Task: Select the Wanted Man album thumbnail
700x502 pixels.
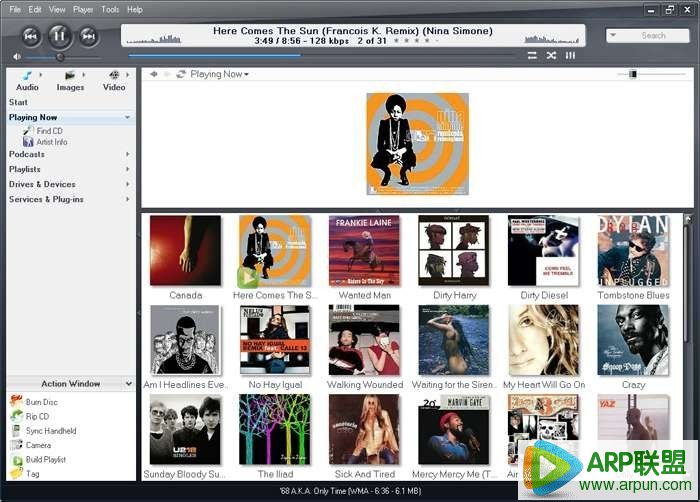Action: tap(364, 251)
